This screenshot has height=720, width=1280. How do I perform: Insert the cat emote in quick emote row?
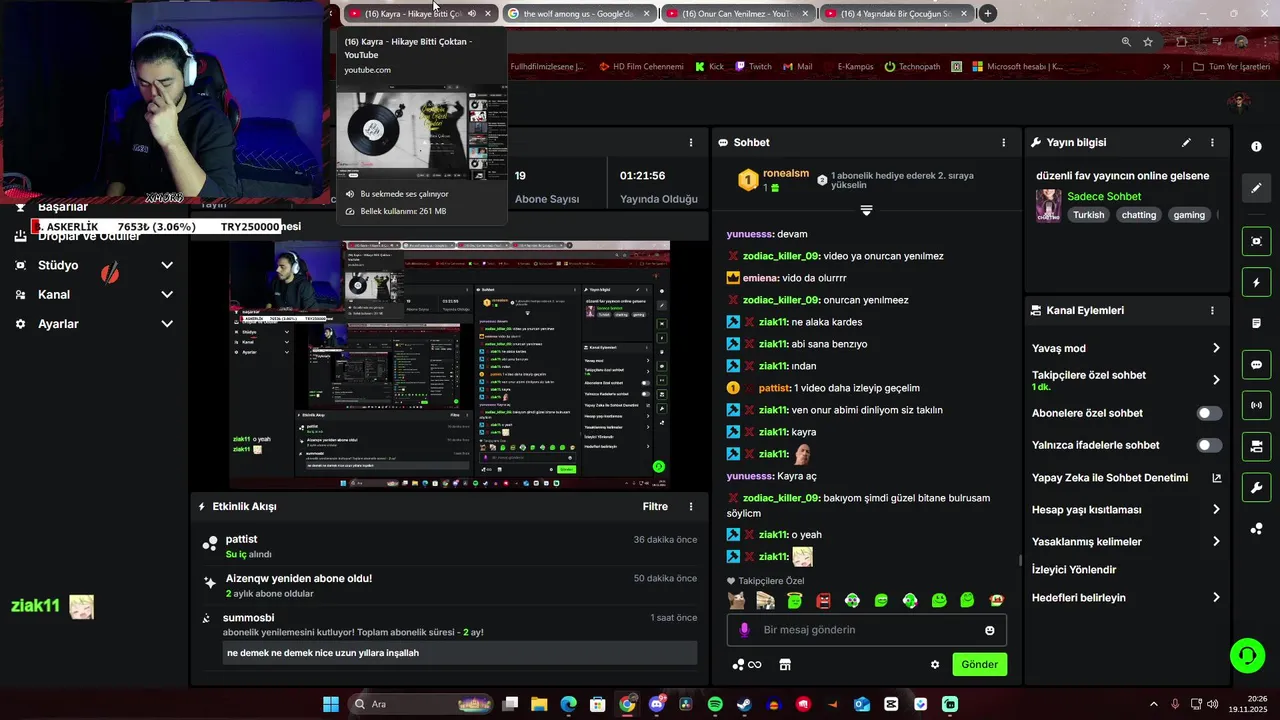[736, 601]
